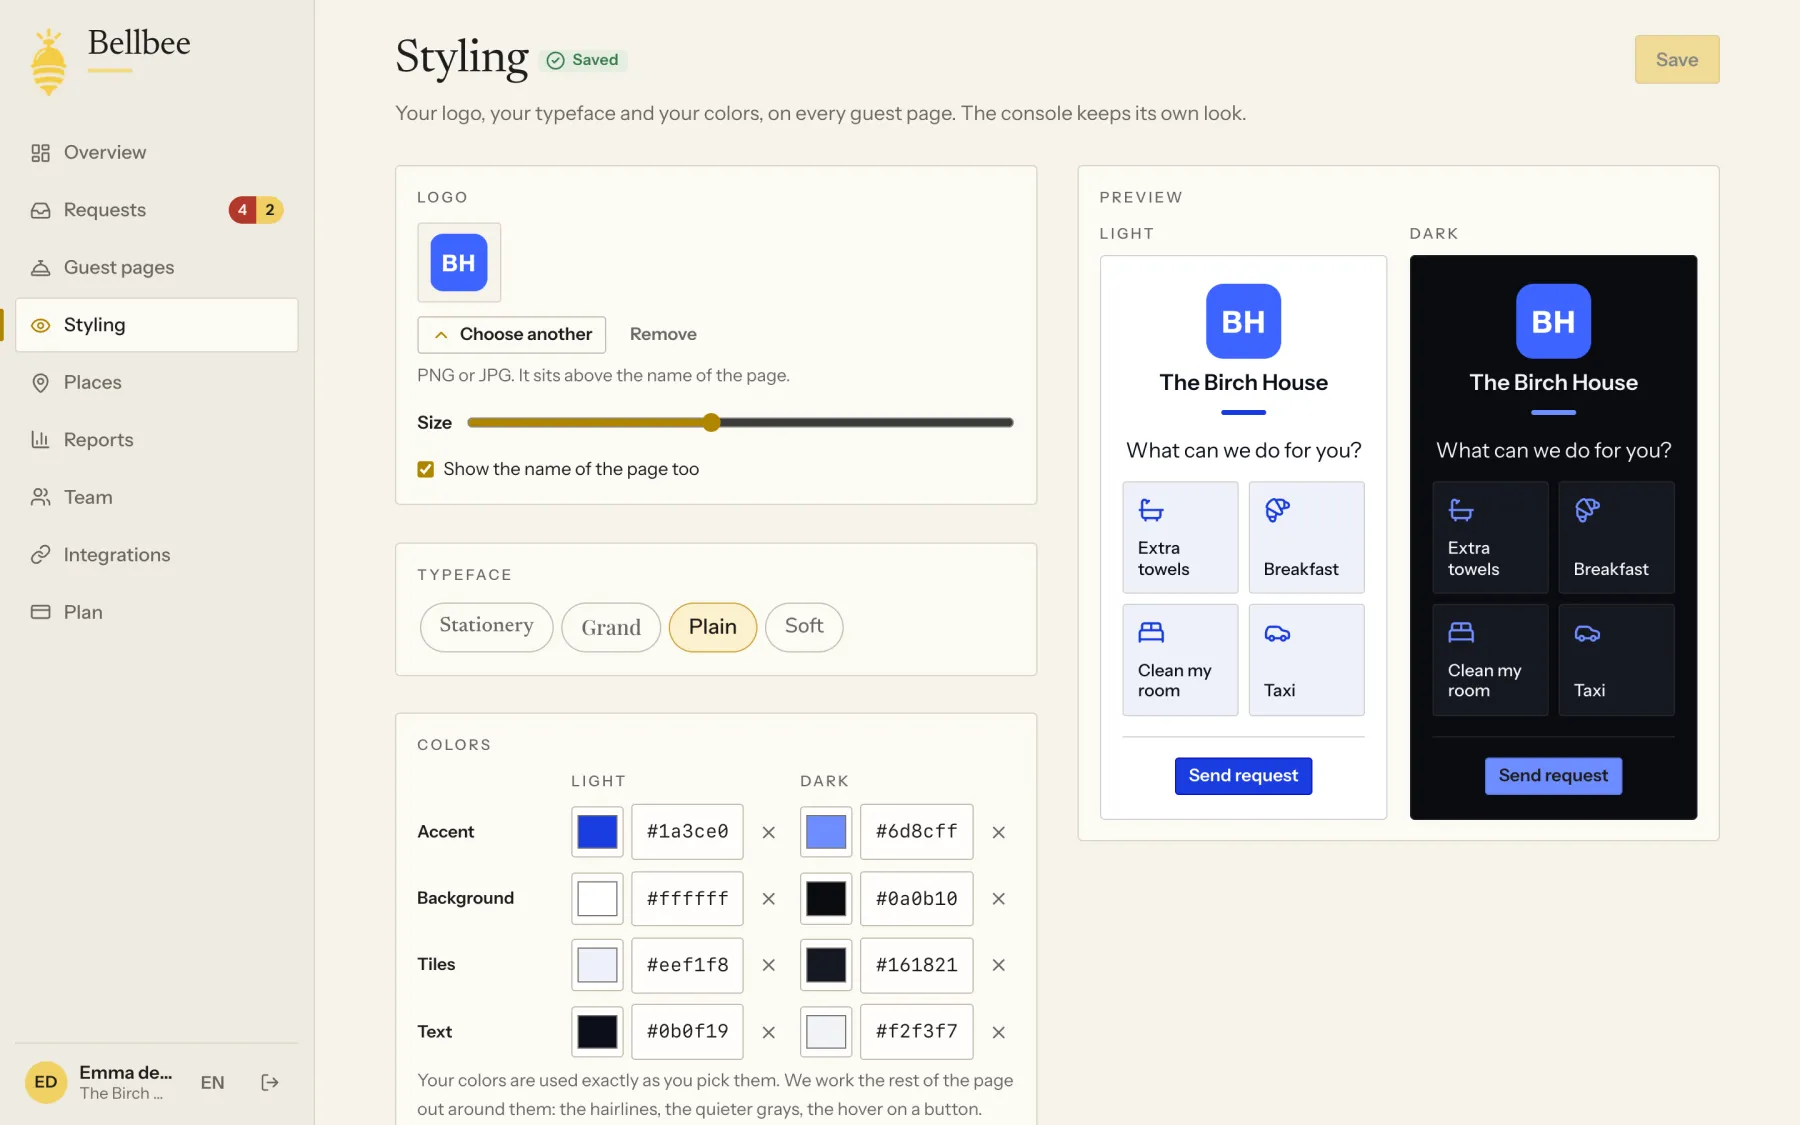This screenshot has width=1800, height=1125.
Task: Click the Integrations link icon
Action: [x=40, y=555]
